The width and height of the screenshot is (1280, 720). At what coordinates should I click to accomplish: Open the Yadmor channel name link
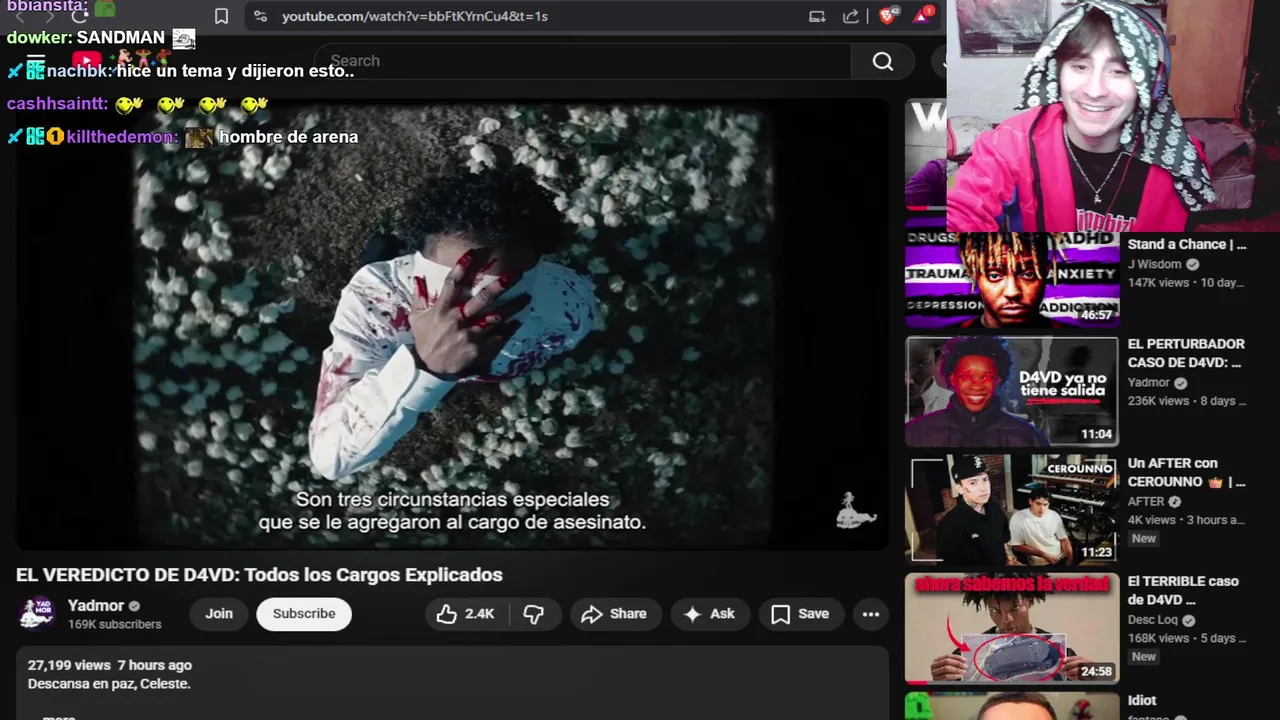[x=96, y=605]
